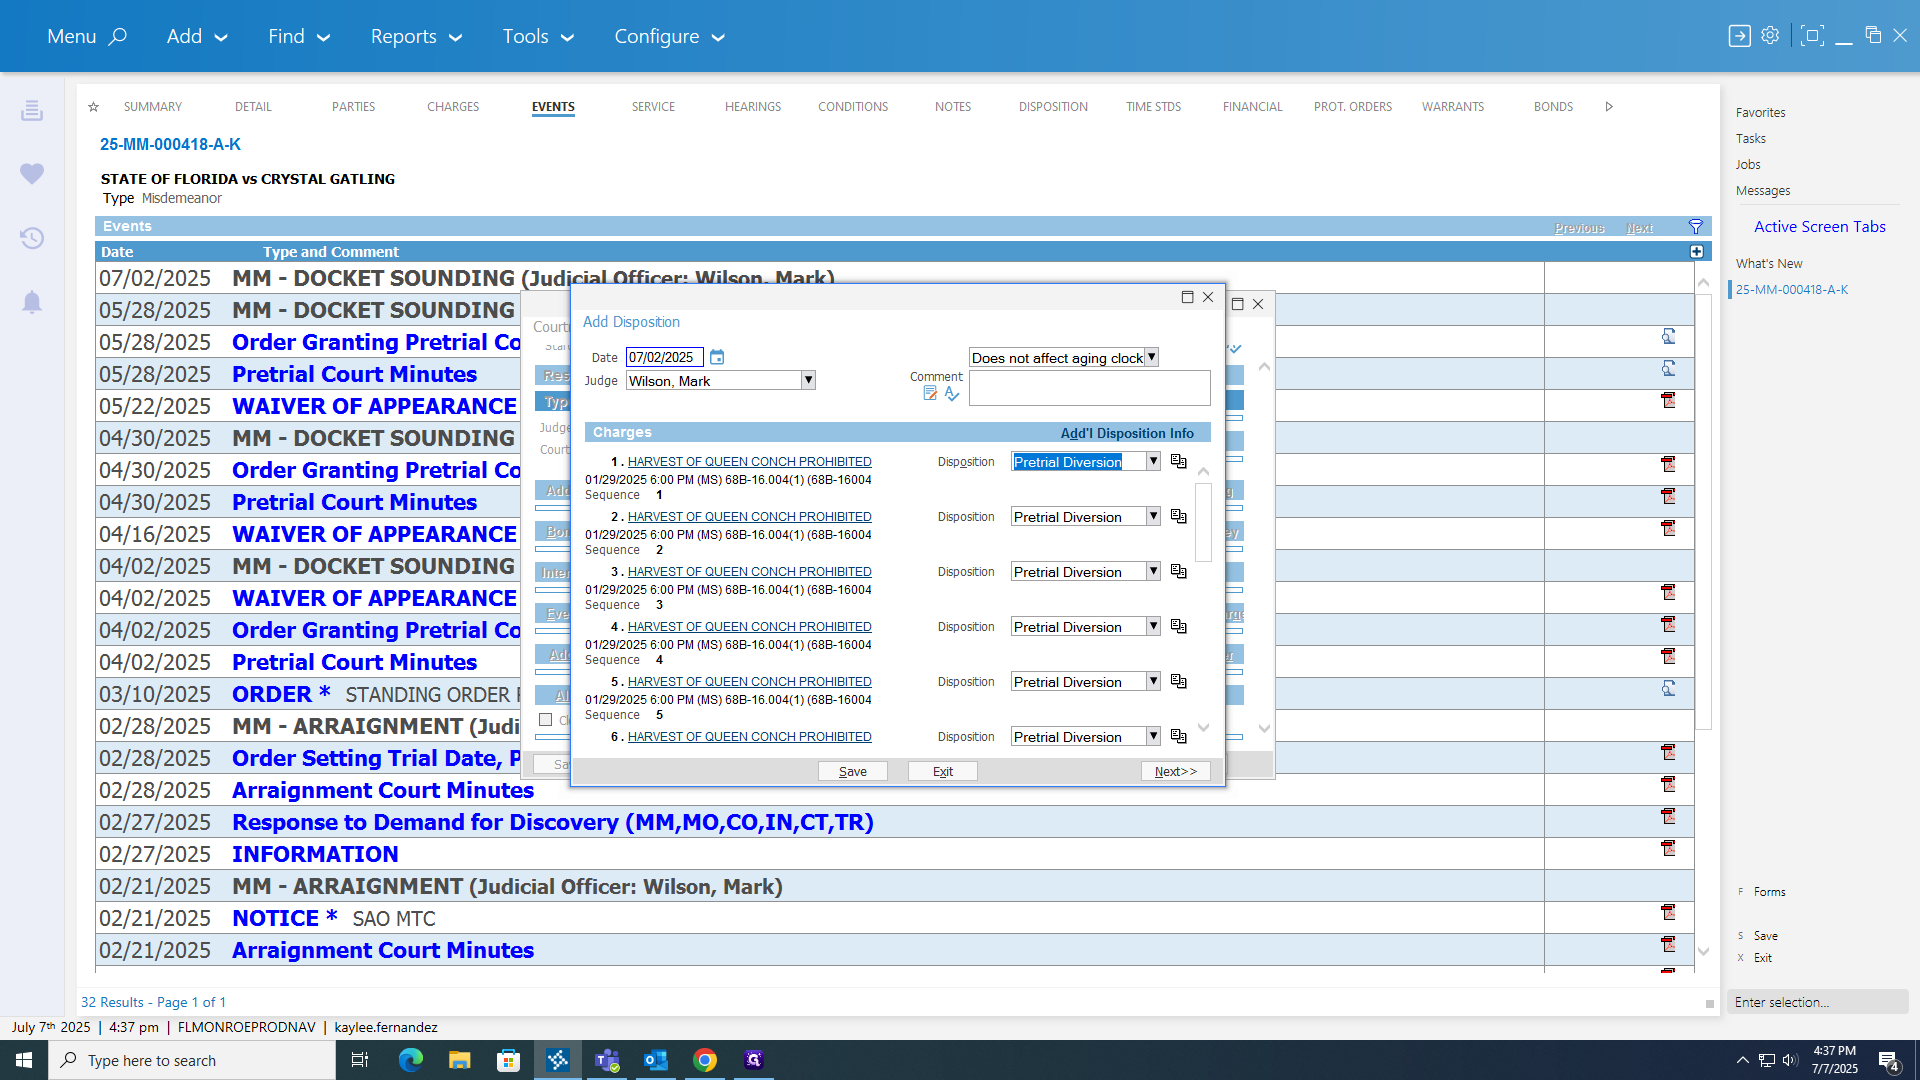Open Disposition dropdown for charge 3
1920x1080 pixels.
(1153, 571)
